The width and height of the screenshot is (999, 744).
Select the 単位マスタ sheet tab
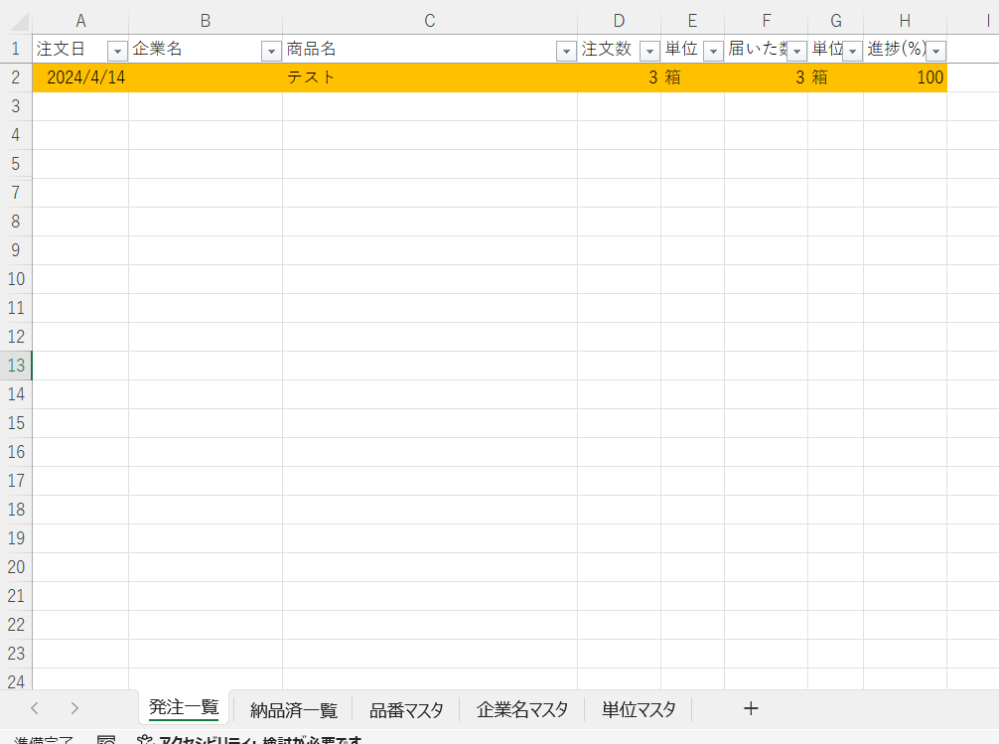[x=638, y=710]
